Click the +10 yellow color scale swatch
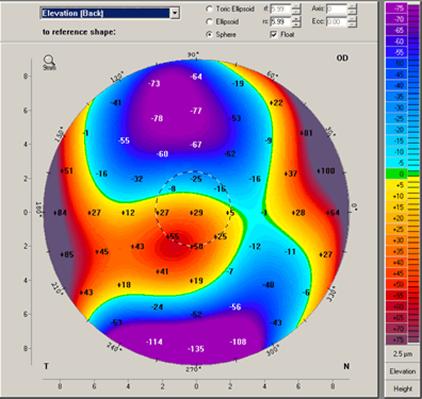The width and height of the screenshot is (422, 399). click(x=396, y=196)
